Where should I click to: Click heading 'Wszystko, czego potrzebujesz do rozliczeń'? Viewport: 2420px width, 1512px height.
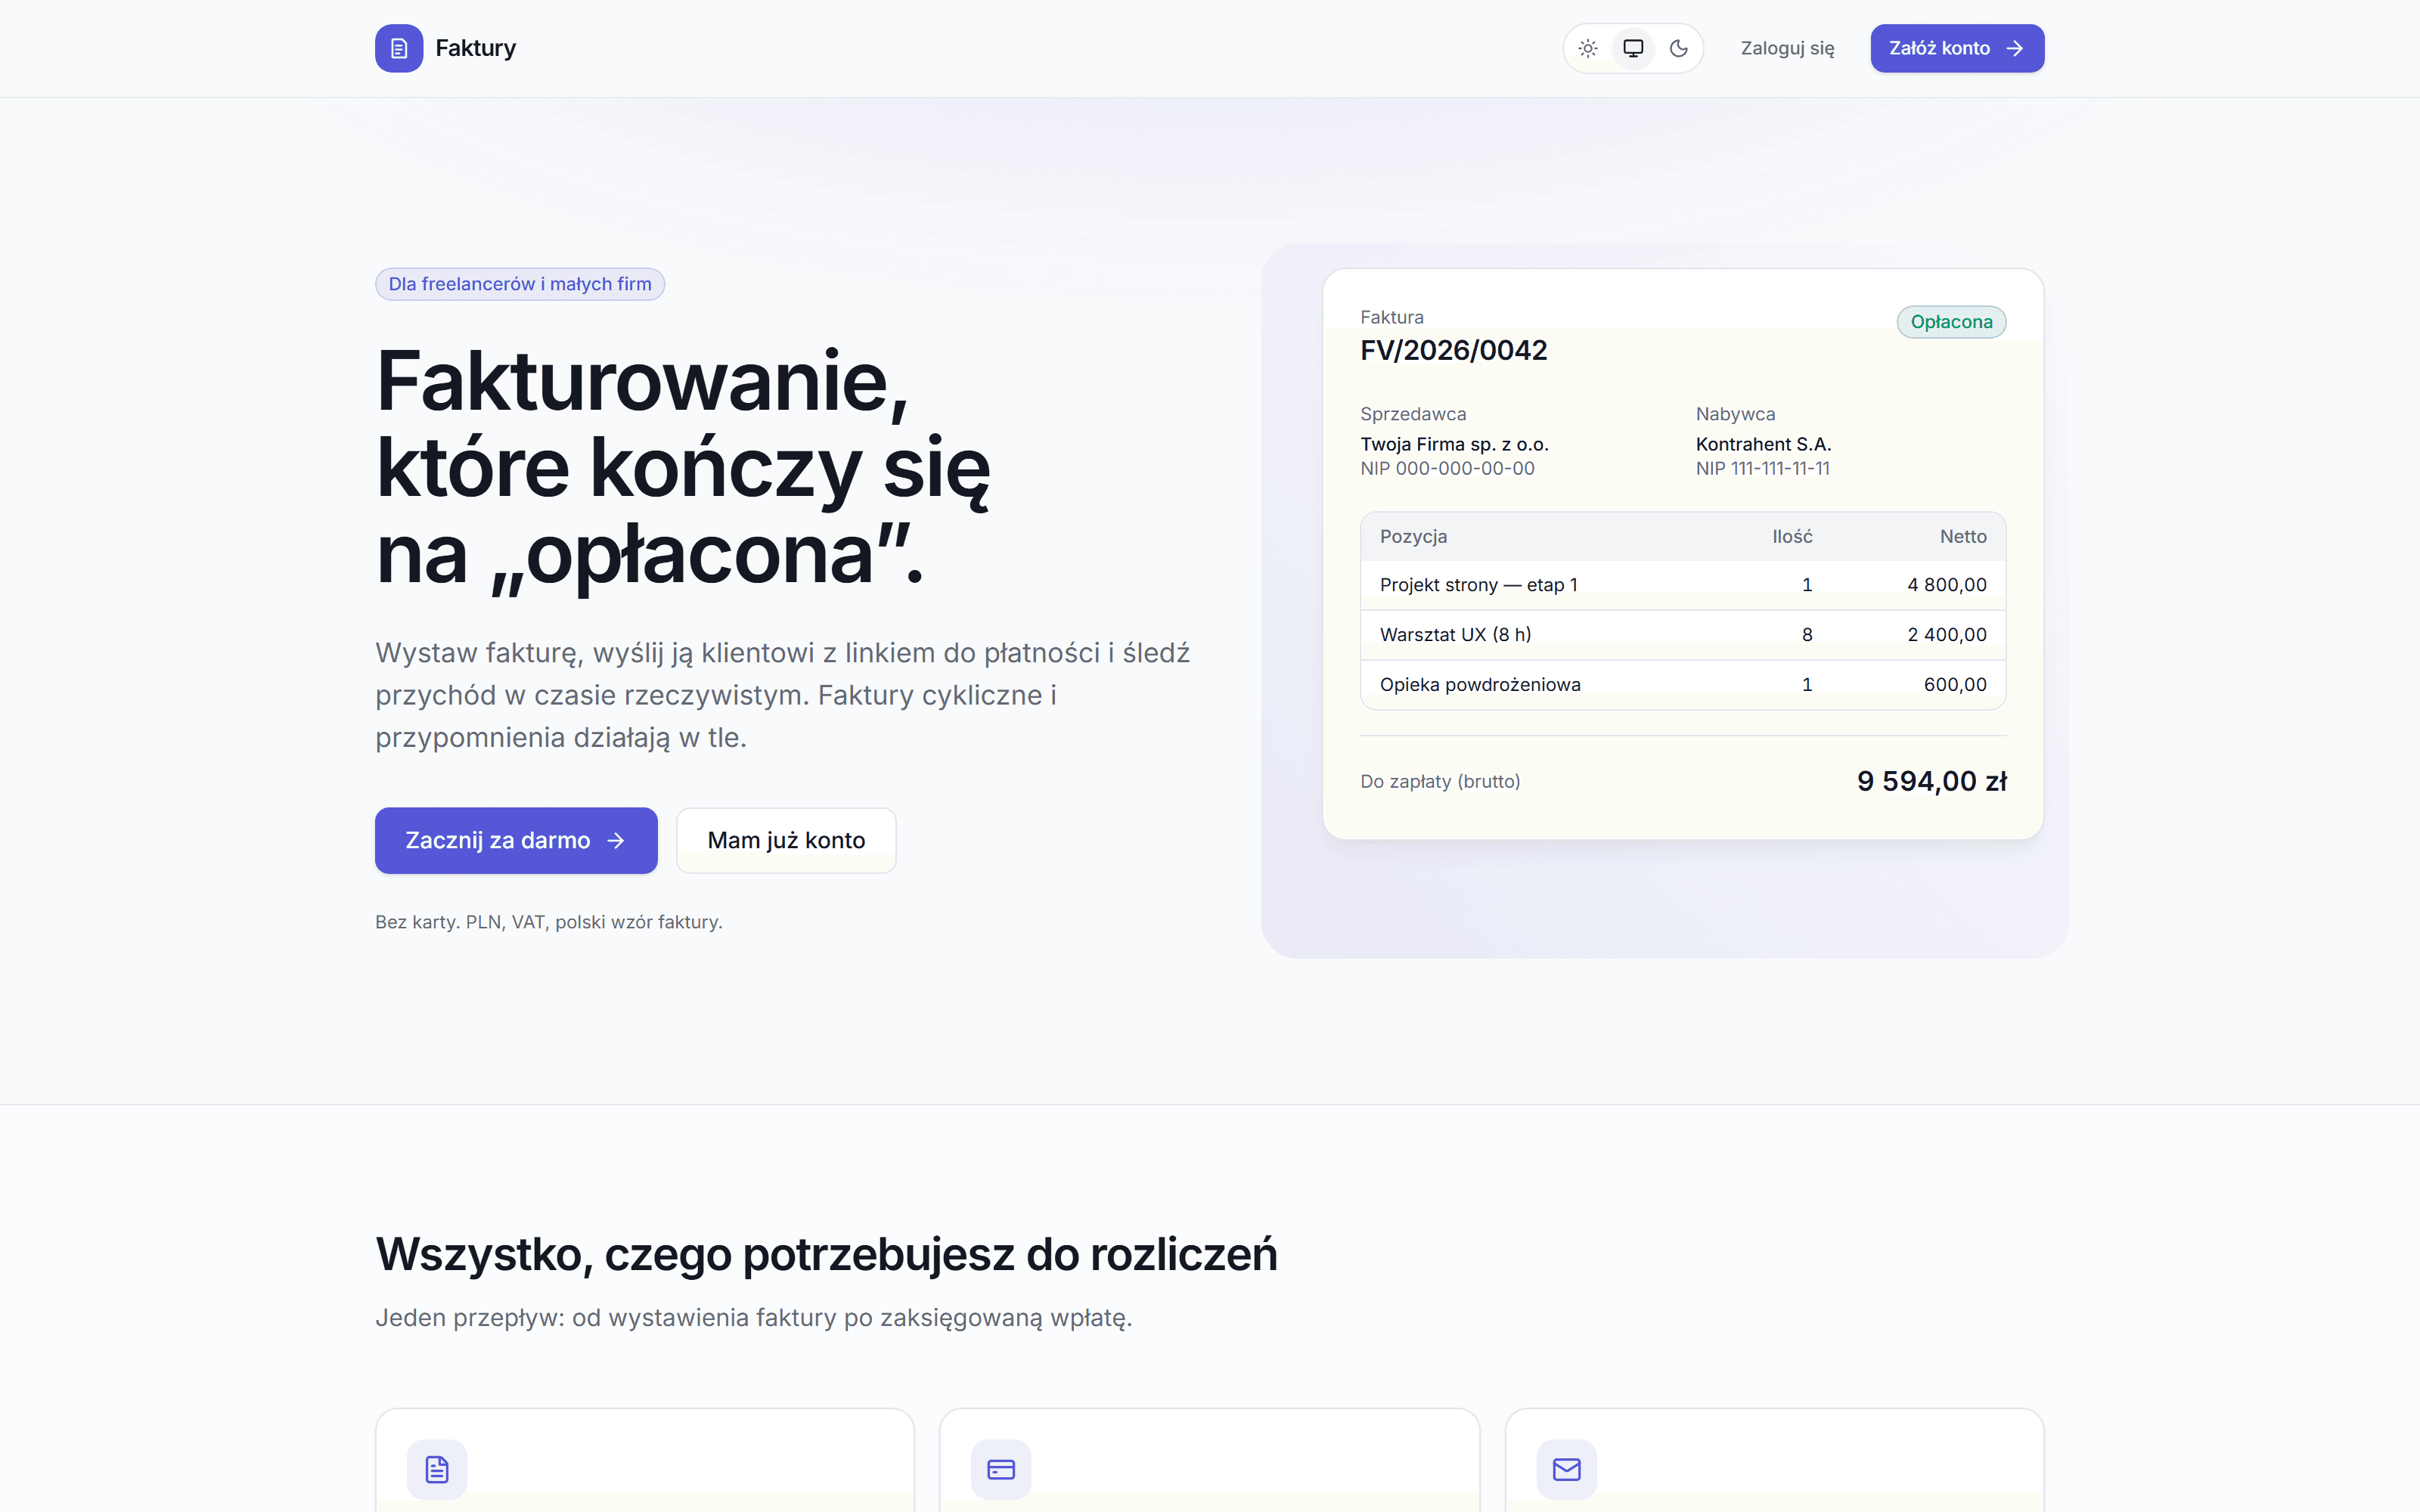point(826,1255)
